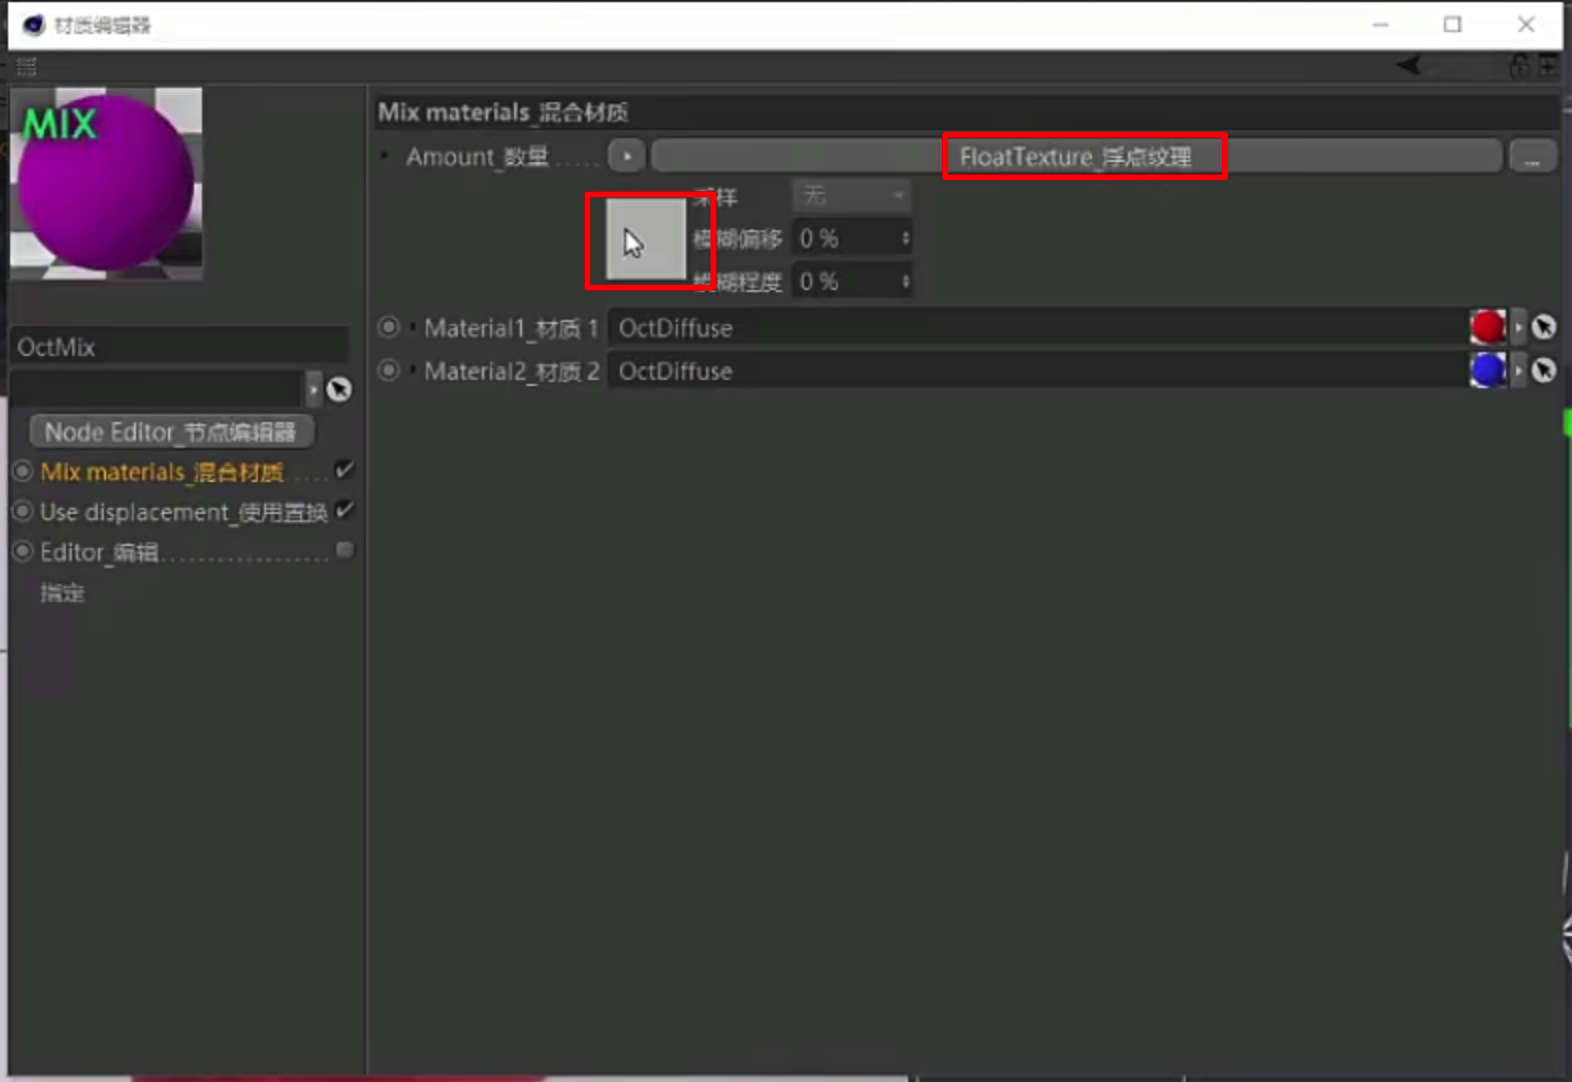Select the Mix materials channel
Screen dimensions: 1572x1082
click(x=162, y=472)
